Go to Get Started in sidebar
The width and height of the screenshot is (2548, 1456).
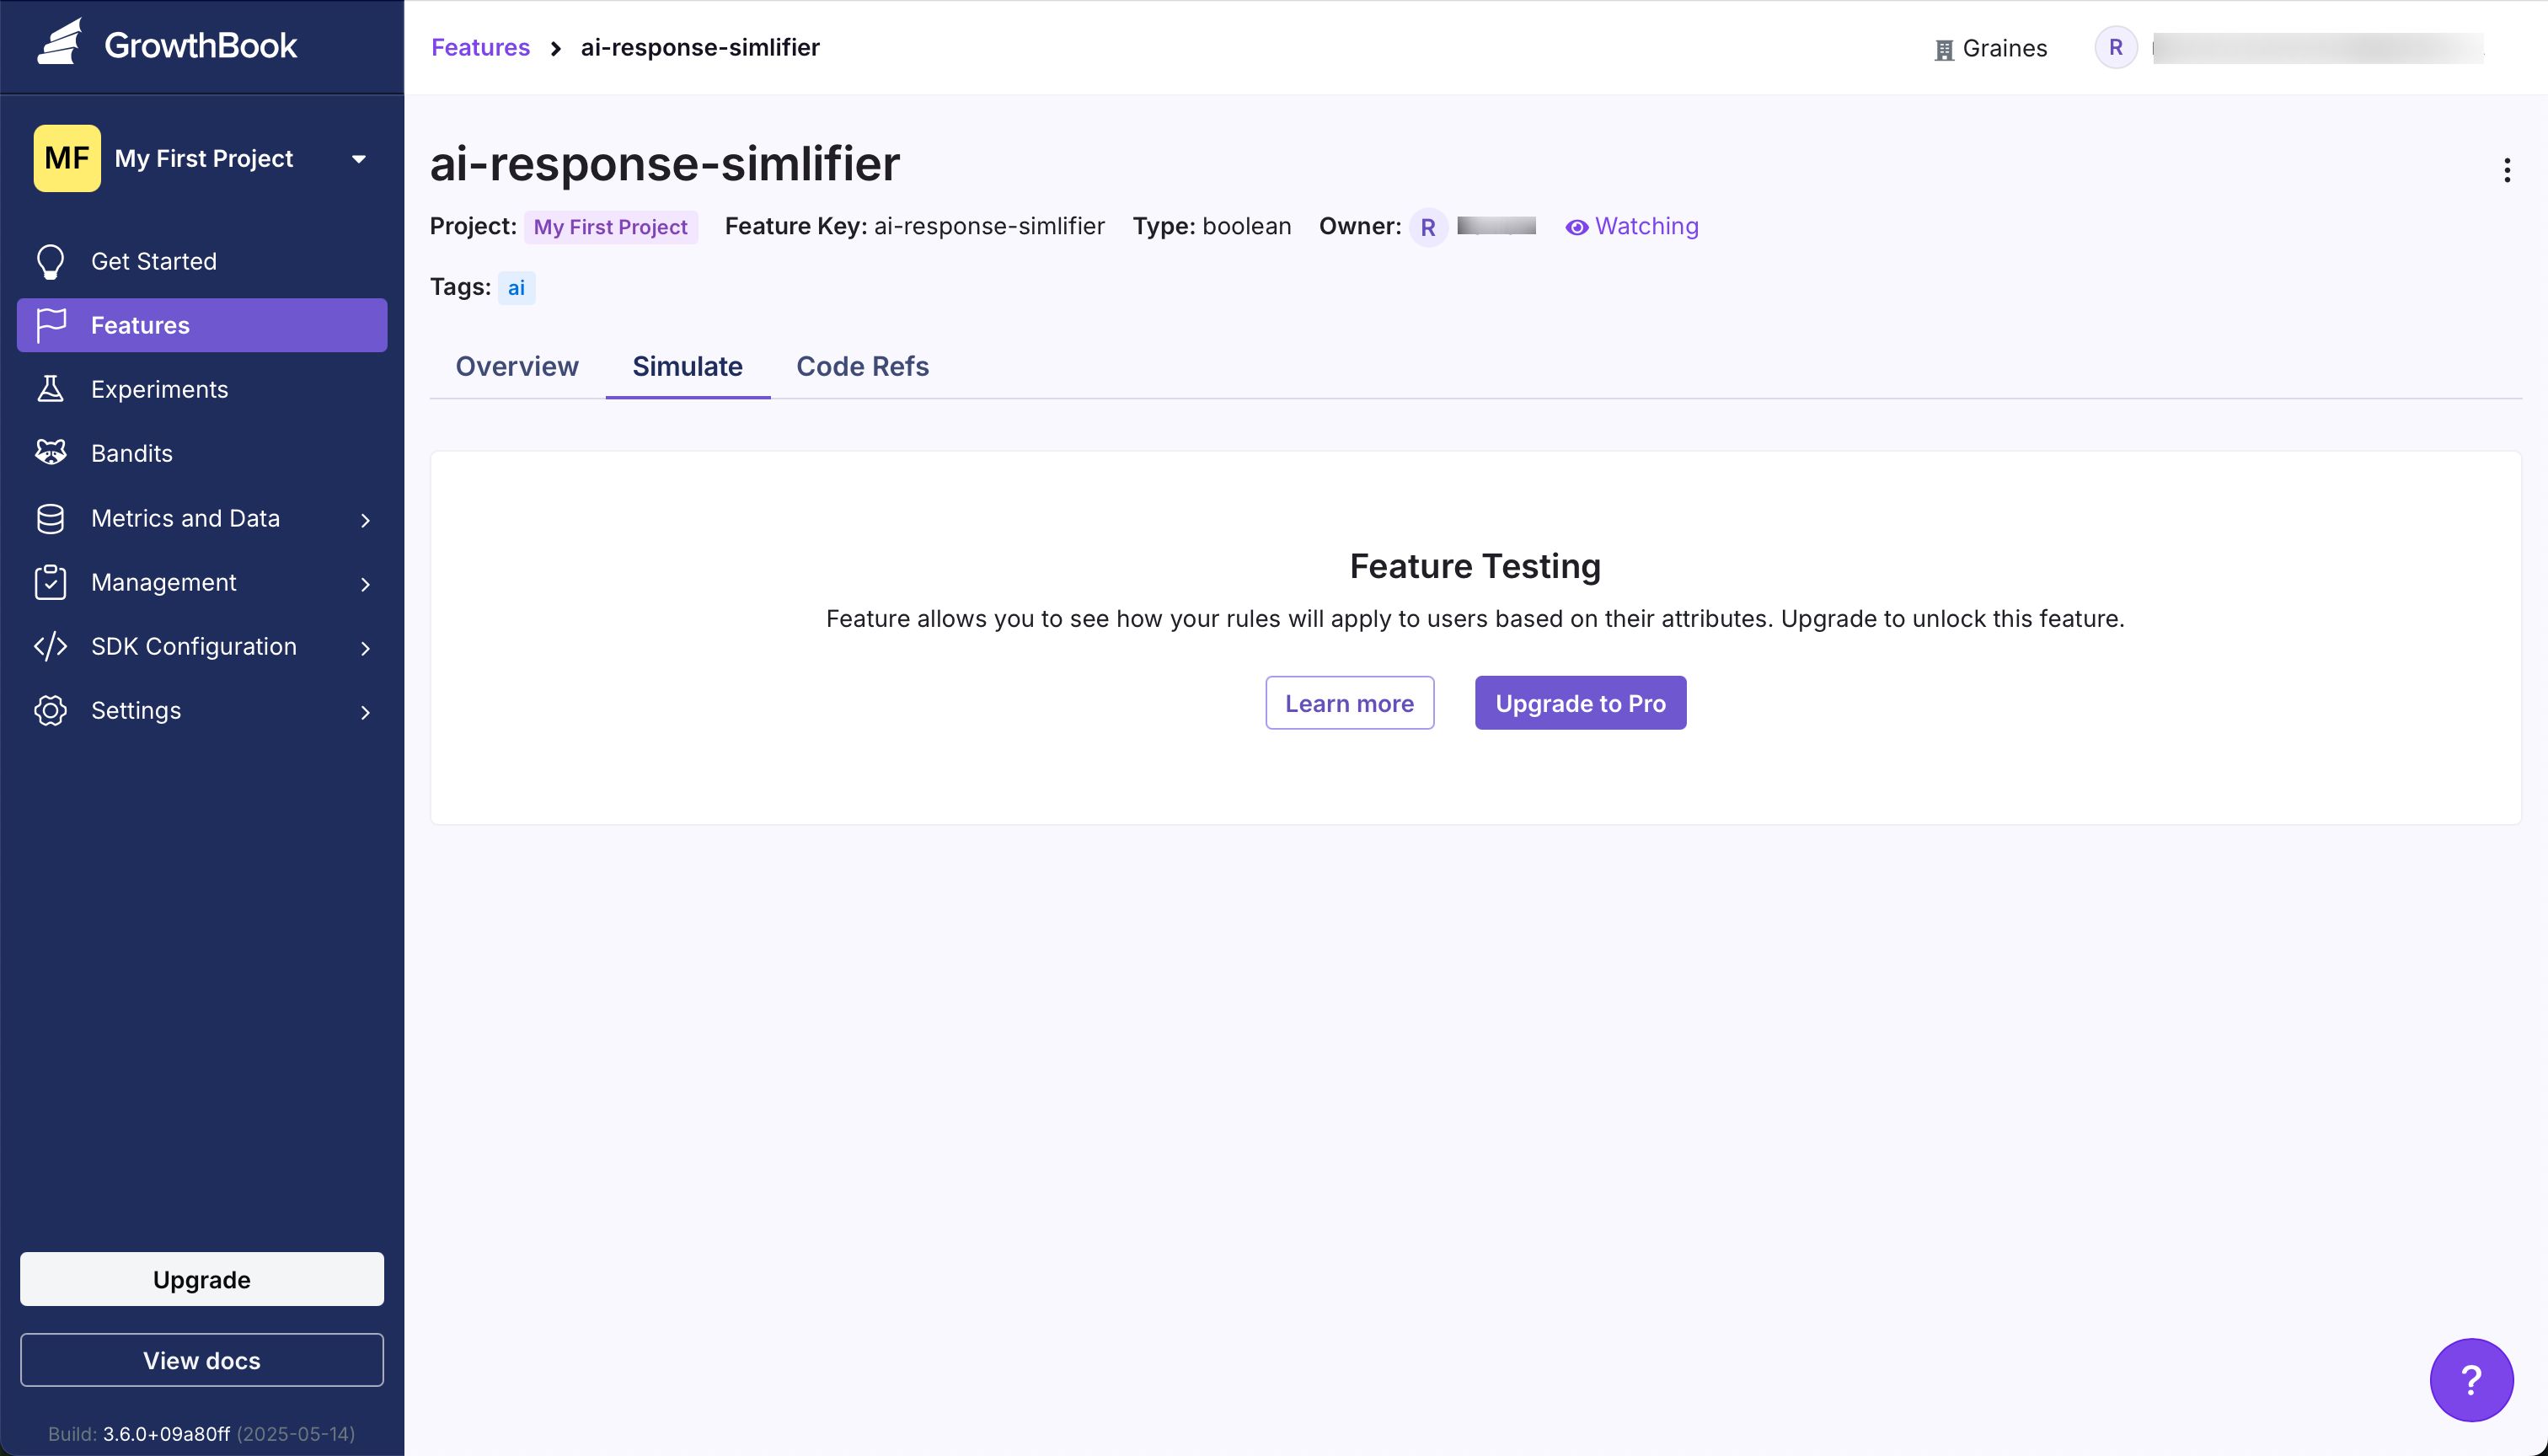(202, 261)
